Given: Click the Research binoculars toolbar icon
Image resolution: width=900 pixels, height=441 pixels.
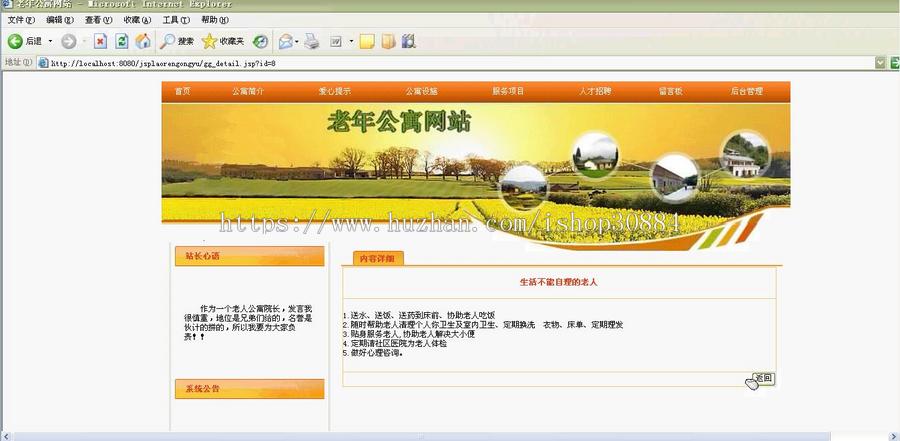Looking at the screenshot, I should click(x=409, y=41).
